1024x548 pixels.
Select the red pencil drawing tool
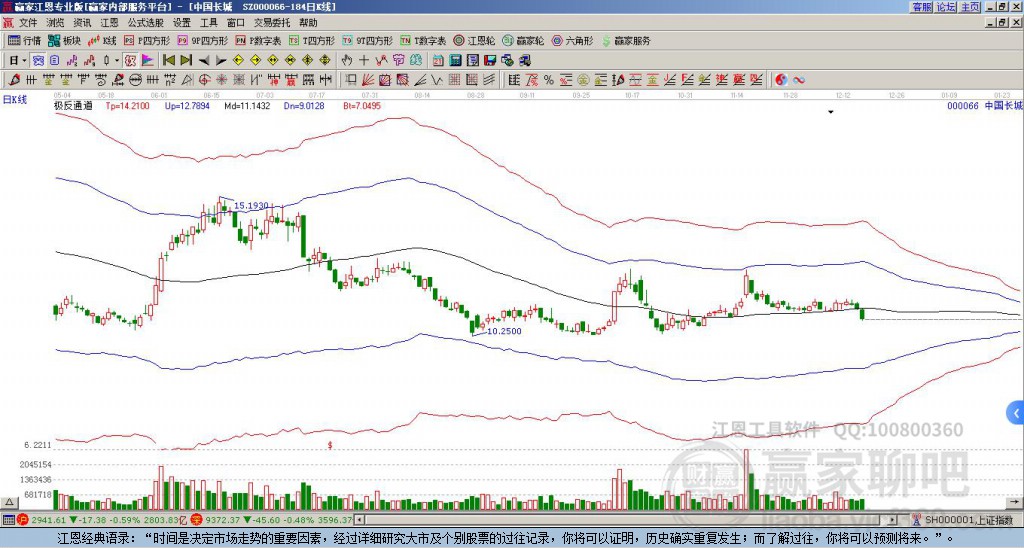13,80
